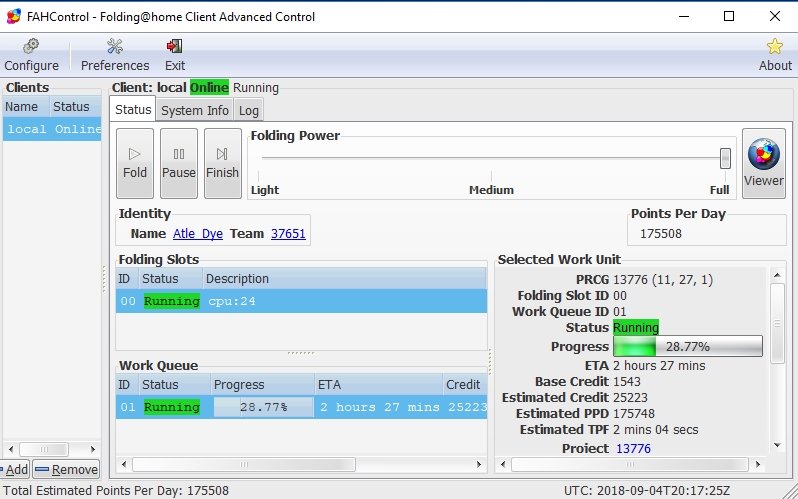The width and height of the screenshot is (798, 499).
Task: Click Selected Work Unit scroll down arrow
Action: [777, 446]
